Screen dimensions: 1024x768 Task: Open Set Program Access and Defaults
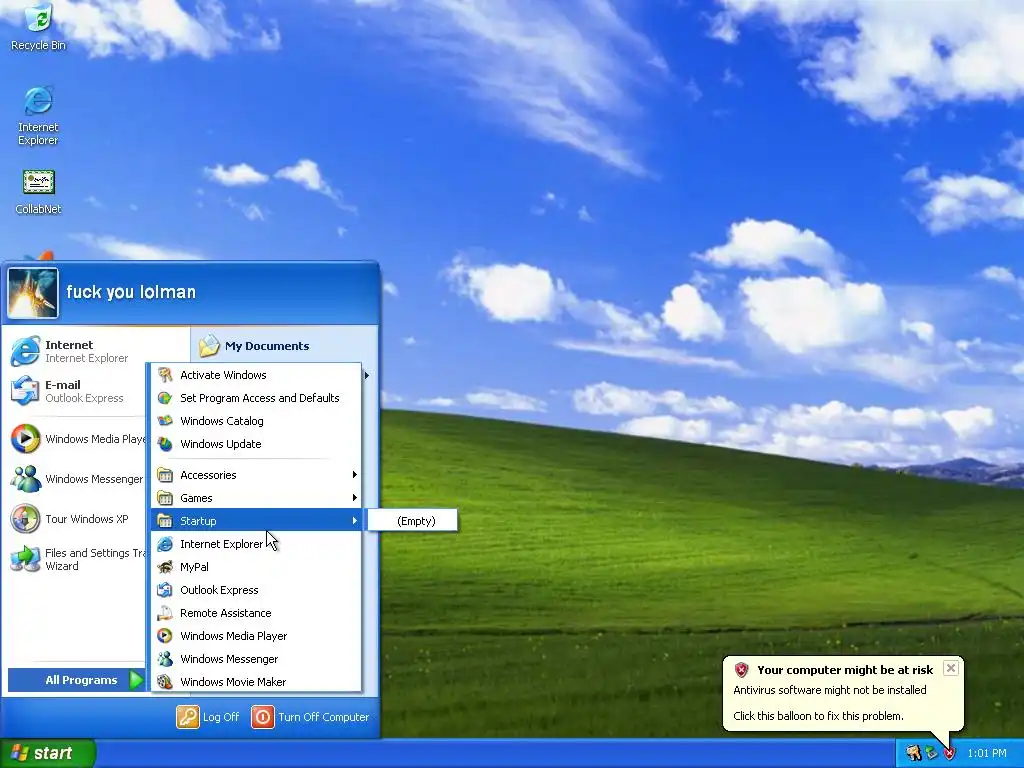pos(257,398)
